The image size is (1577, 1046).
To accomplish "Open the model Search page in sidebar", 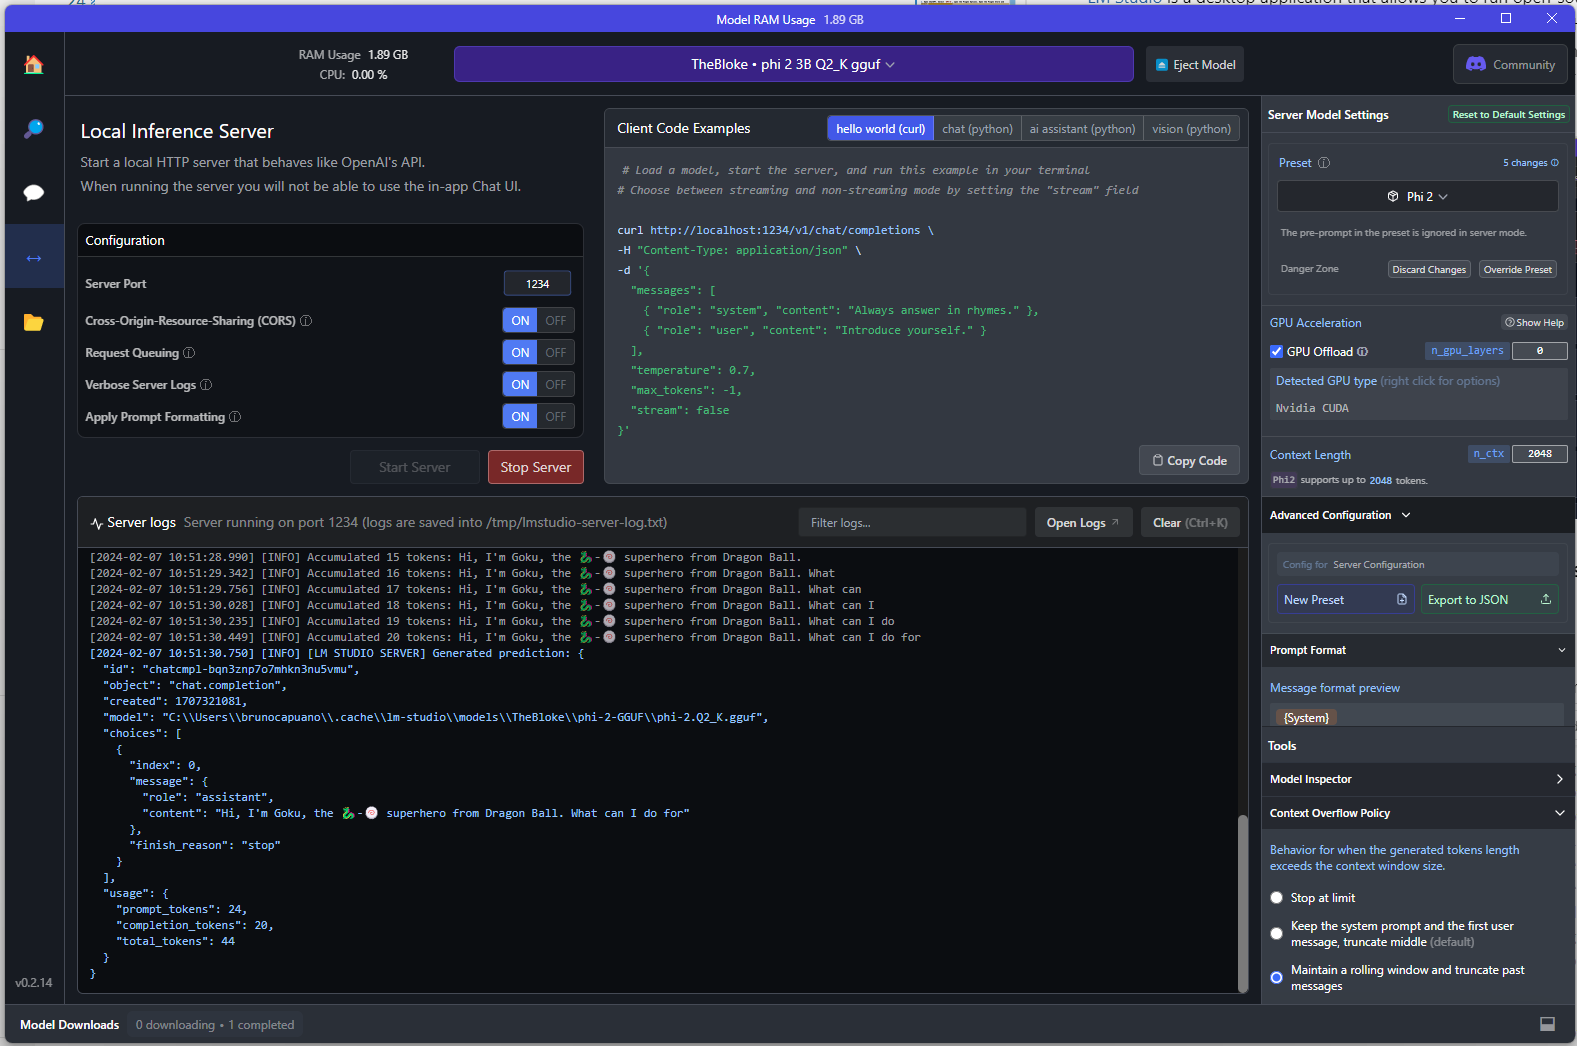I will [x=34, y=129].
